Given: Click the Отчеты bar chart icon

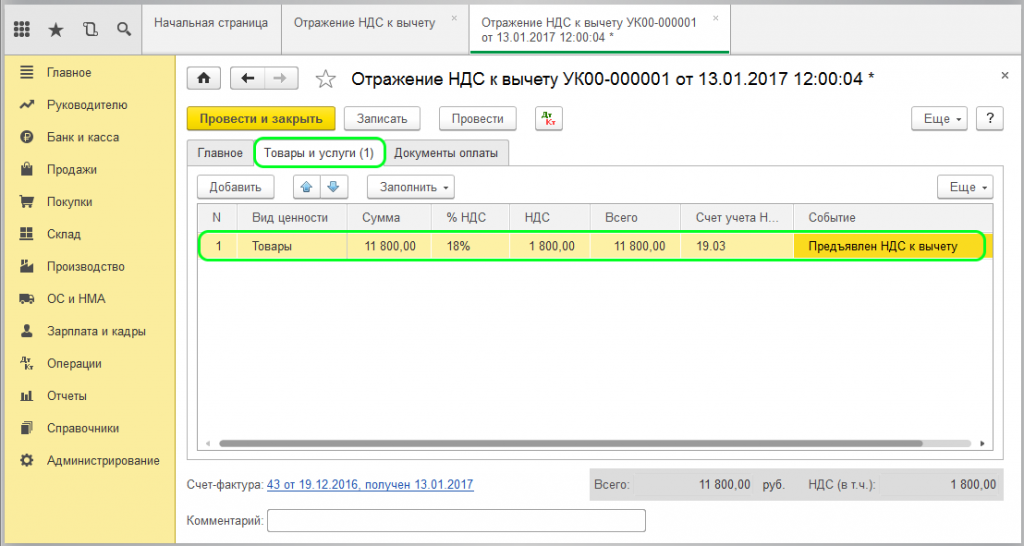Looking at the screenshot, I should pos(27,396).
